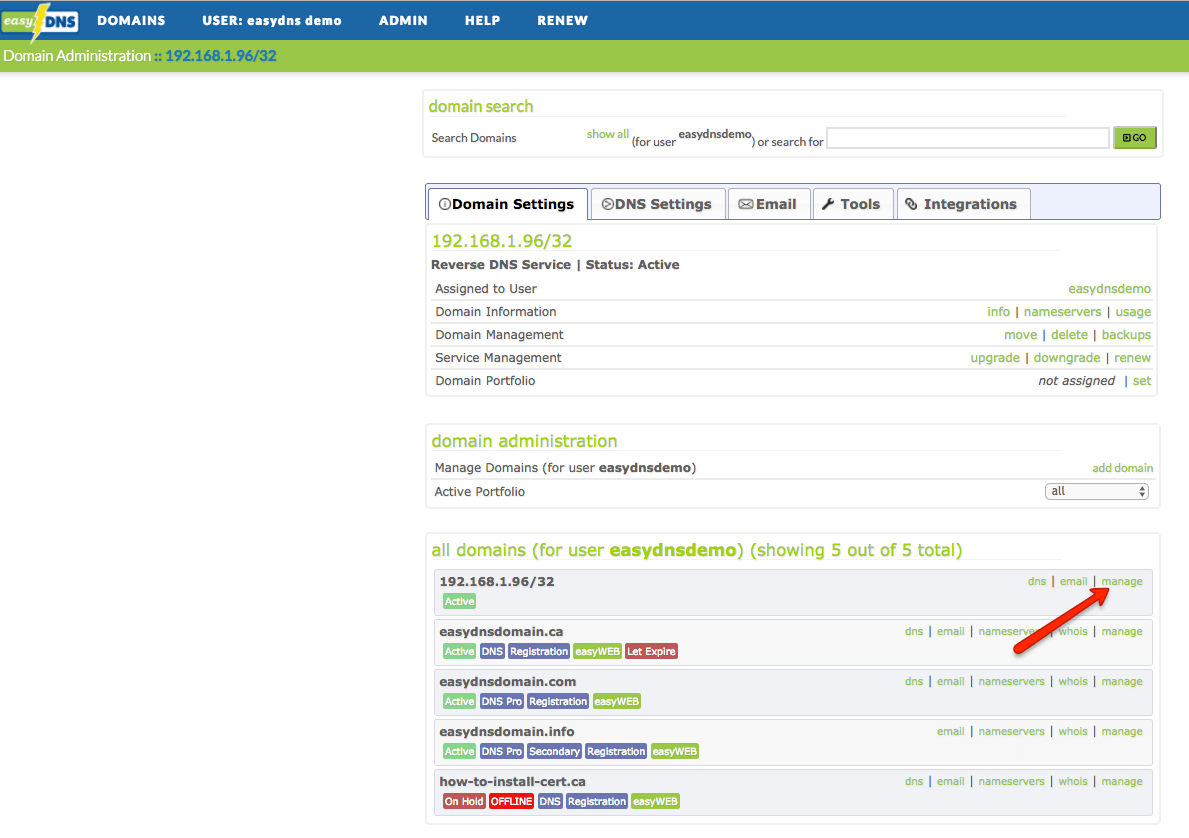Open the Integrations tab
1189x838 pixels.
pos(963,204)
